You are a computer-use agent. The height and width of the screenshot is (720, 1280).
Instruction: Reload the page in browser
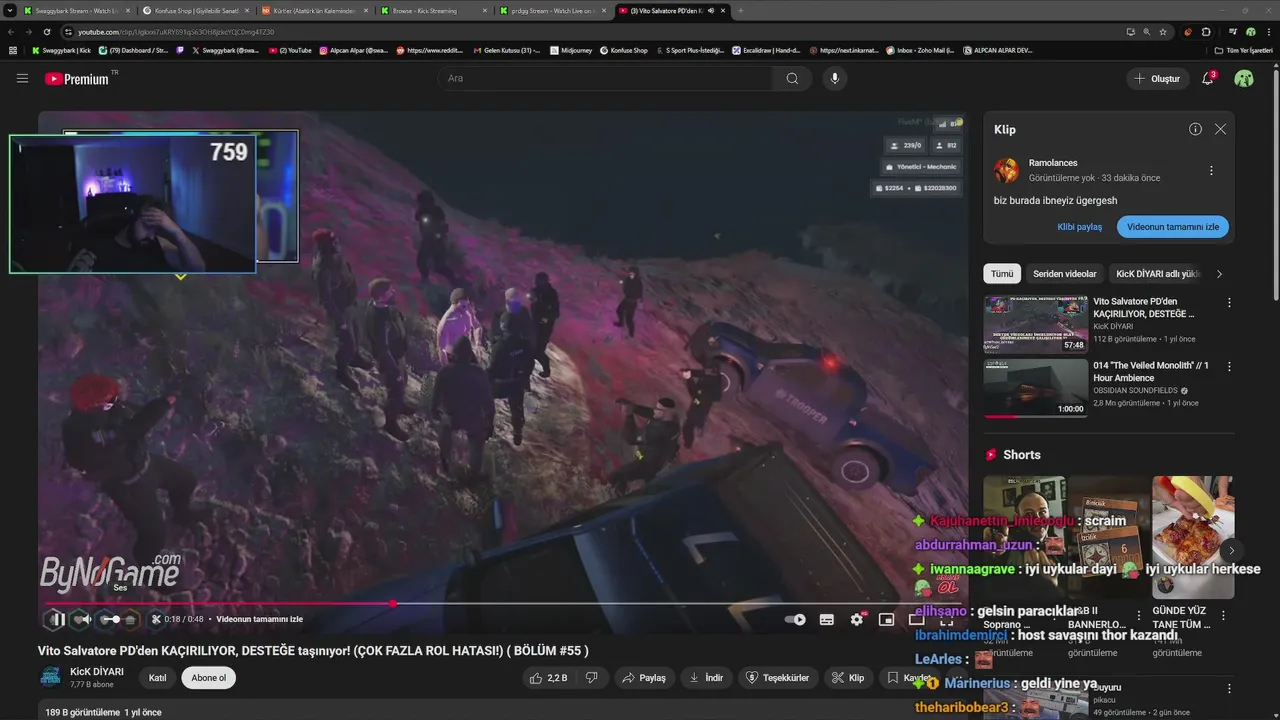point(49,32)
